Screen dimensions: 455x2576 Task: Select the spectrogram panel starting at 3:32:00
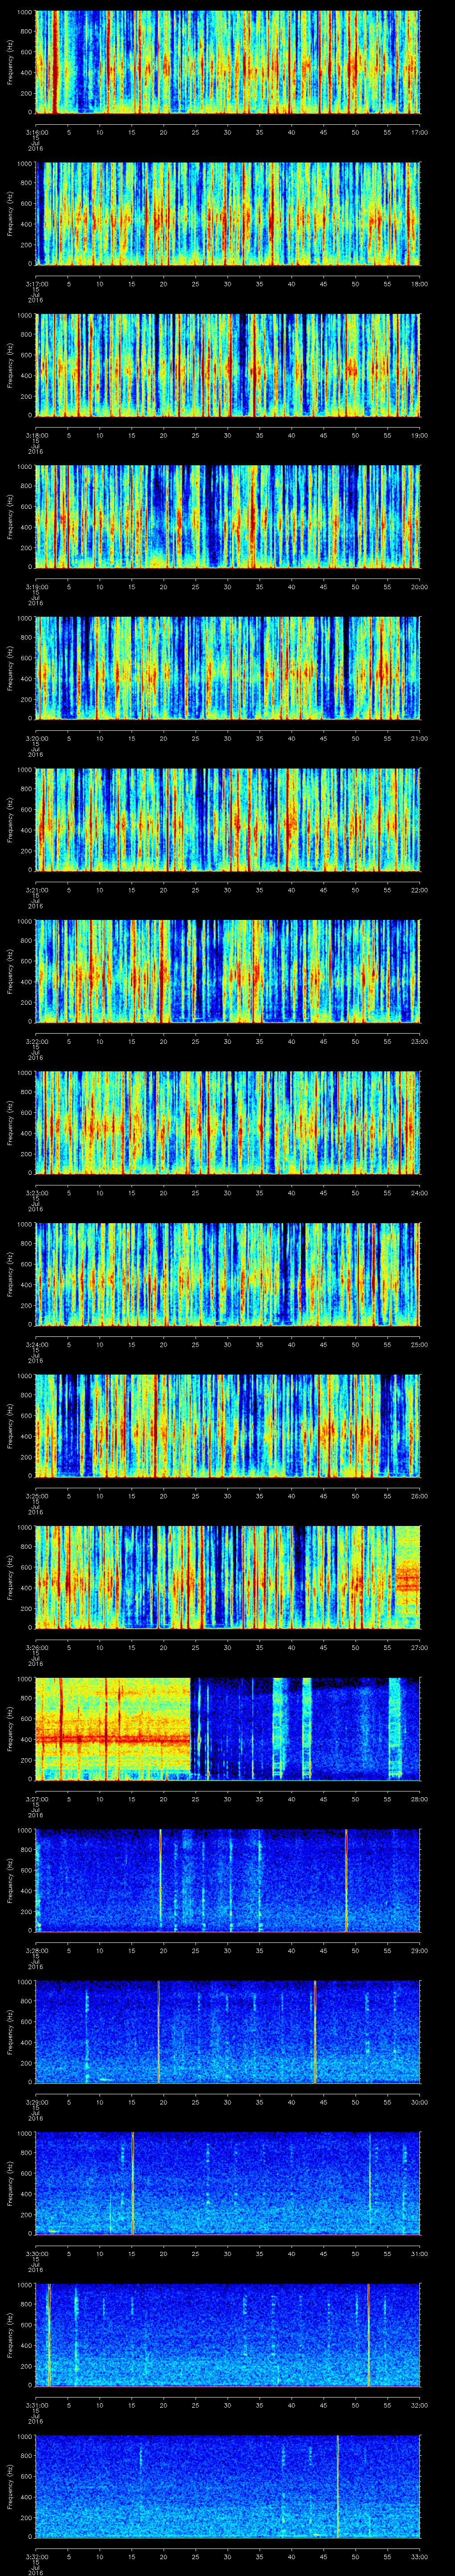pos(228,2485)
